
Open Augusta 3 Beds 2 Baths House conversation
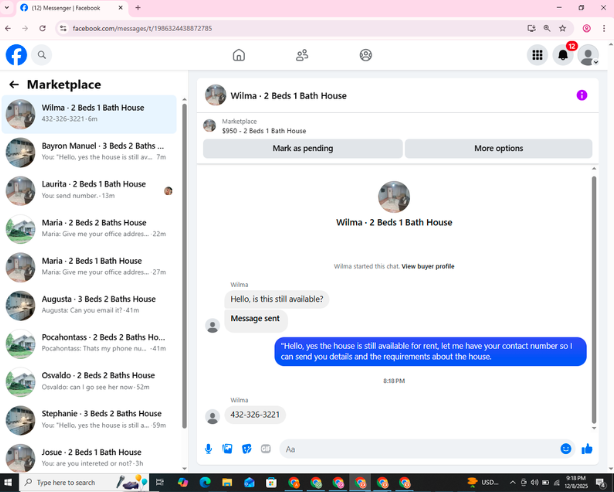(x=89, y=305)
